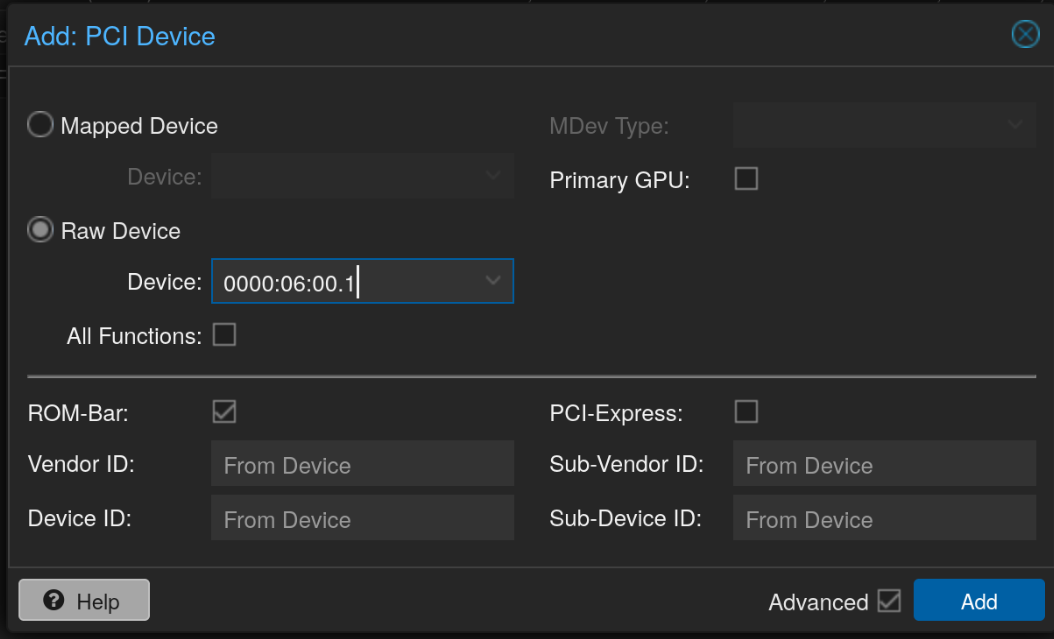
Task: Click the Vendor ID input field
Action: point(362,463)
